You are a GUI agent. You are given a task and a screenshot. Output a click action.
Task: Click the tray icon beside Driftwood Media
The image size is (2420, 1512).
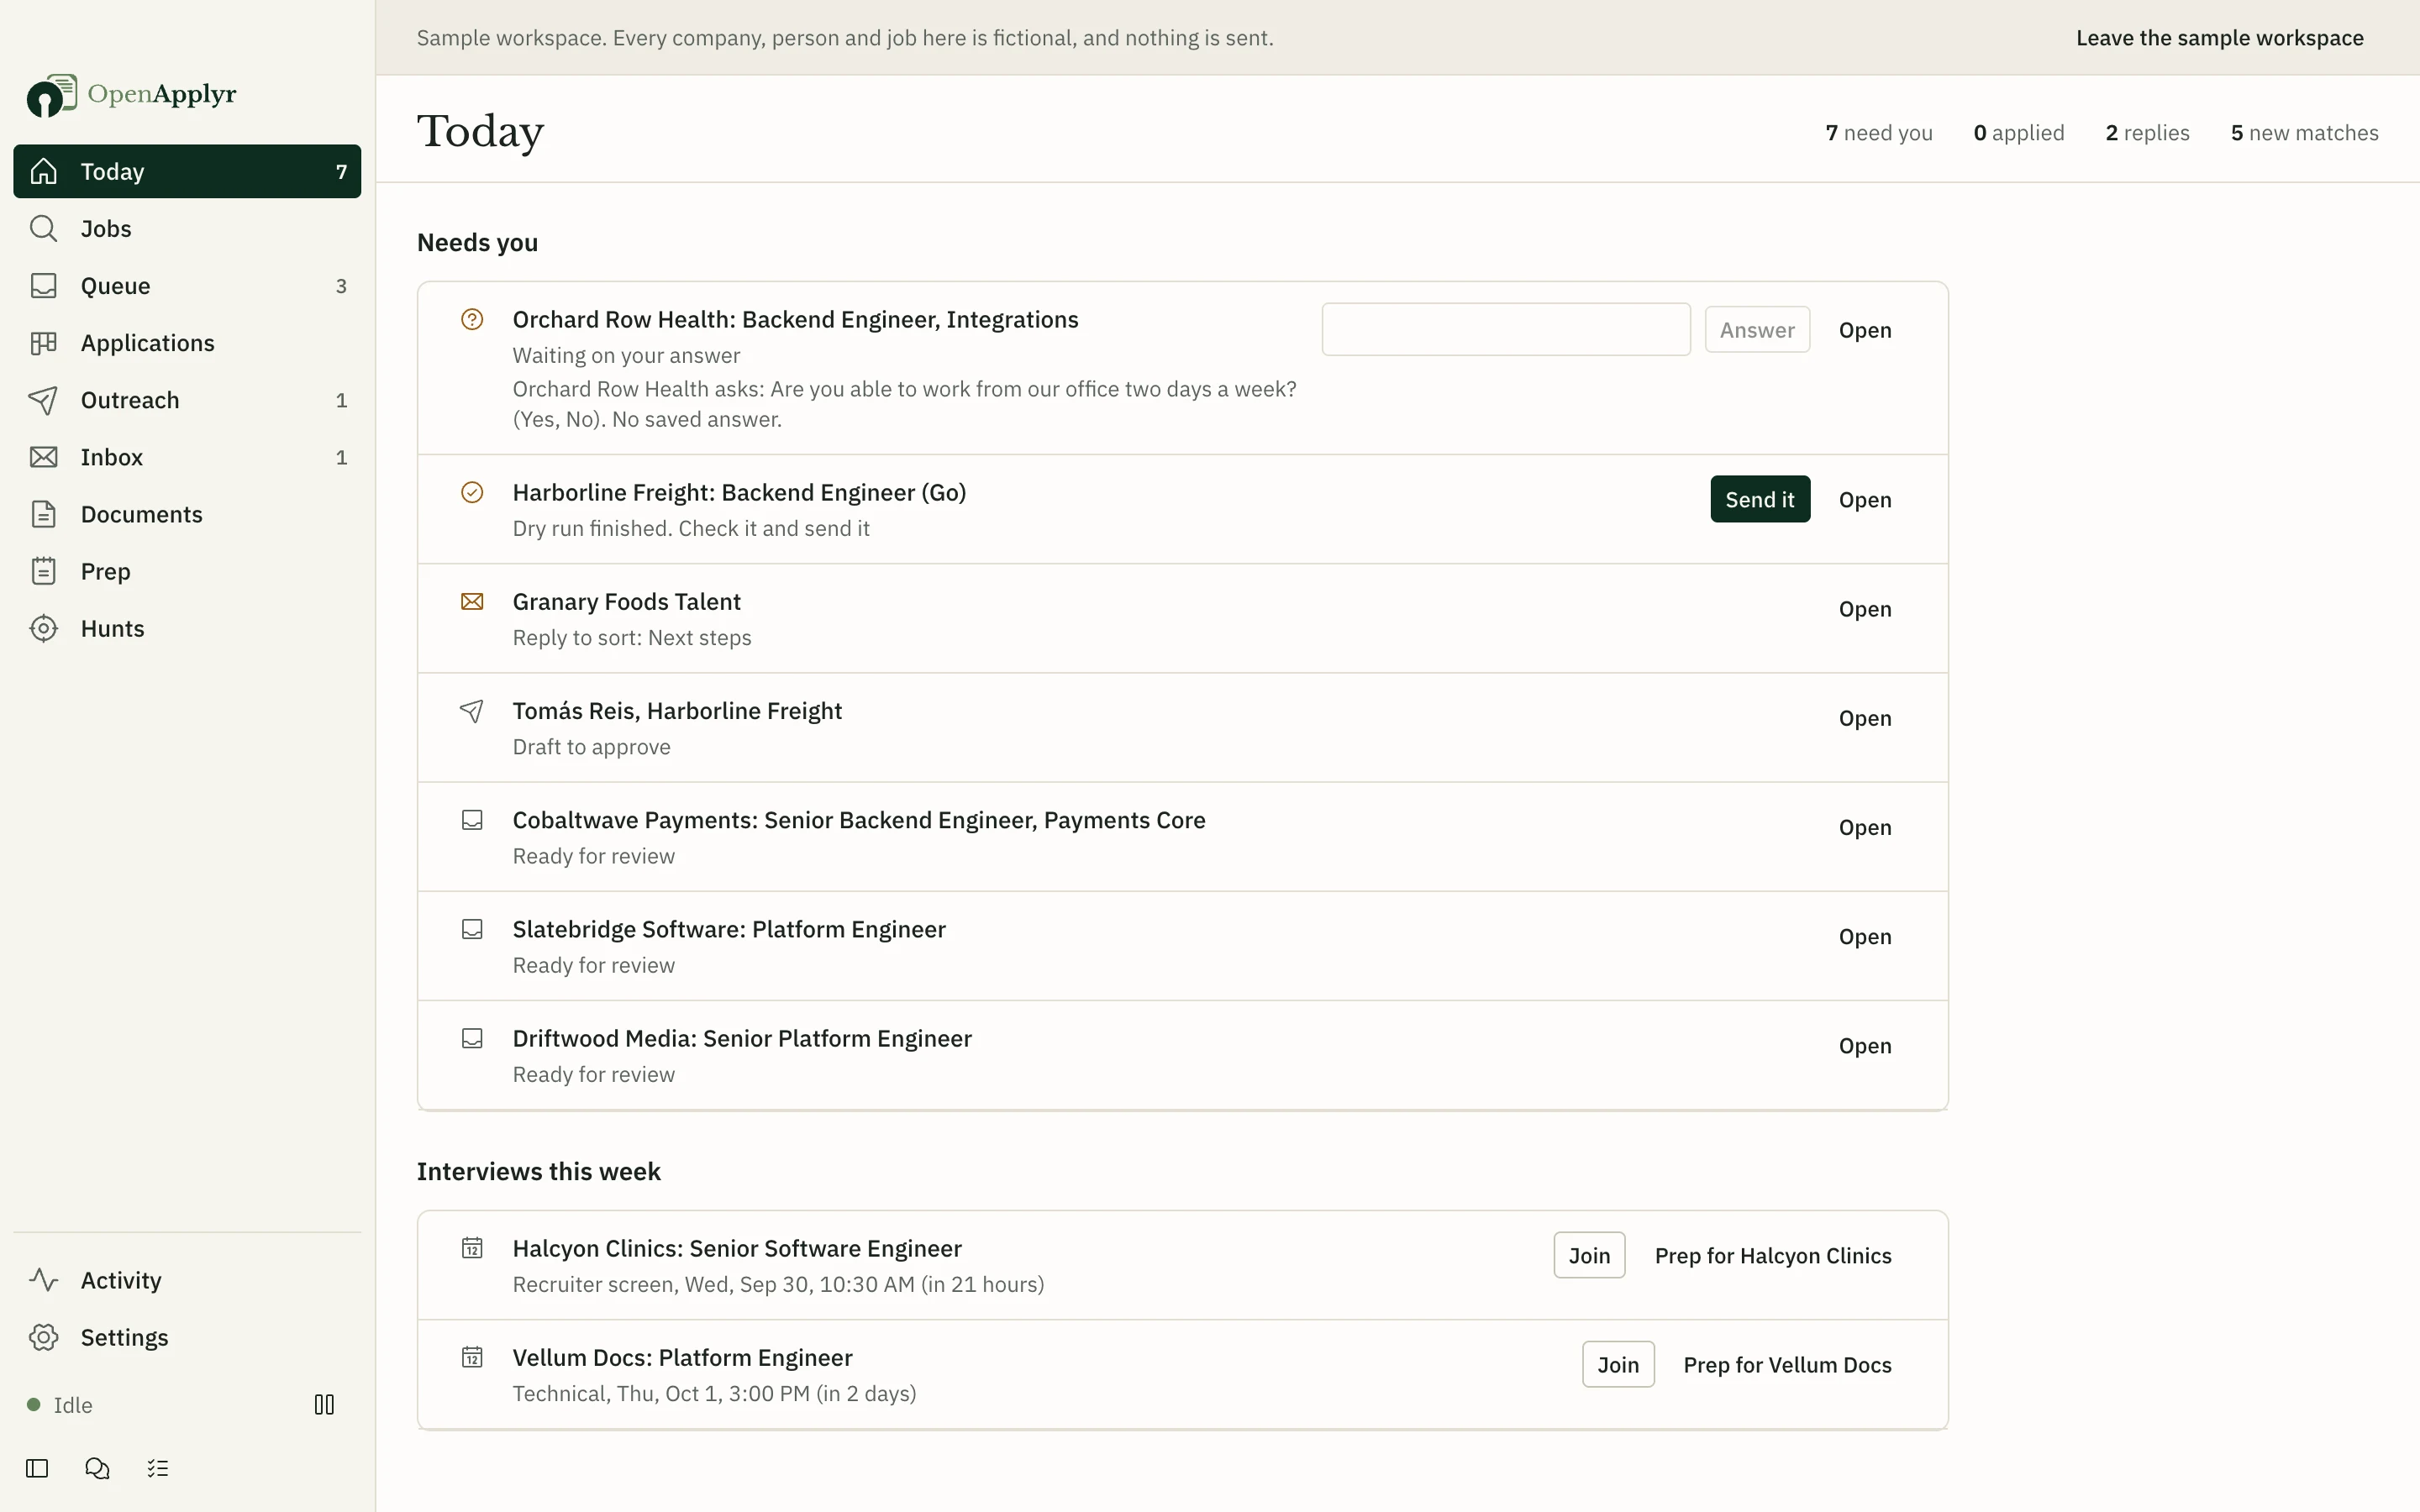(472, 1038)
